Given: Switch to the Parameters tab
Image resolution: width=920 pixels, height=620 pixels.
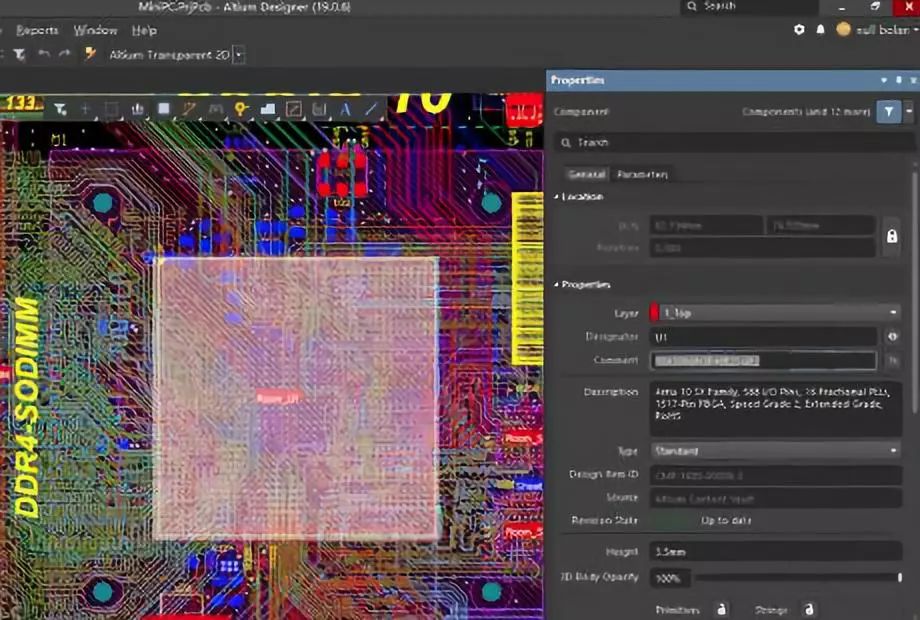Looking at the screenshot, I should (642, 174).
